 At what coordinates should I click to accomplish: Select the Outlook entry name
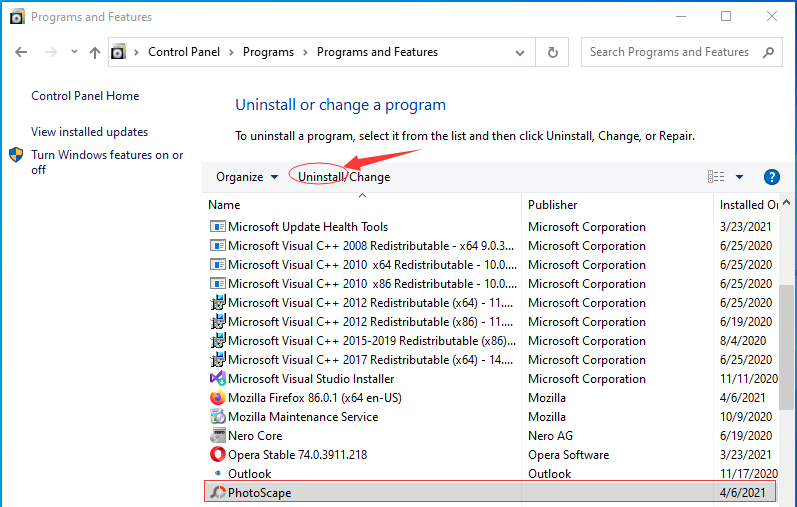click(250, 473)
